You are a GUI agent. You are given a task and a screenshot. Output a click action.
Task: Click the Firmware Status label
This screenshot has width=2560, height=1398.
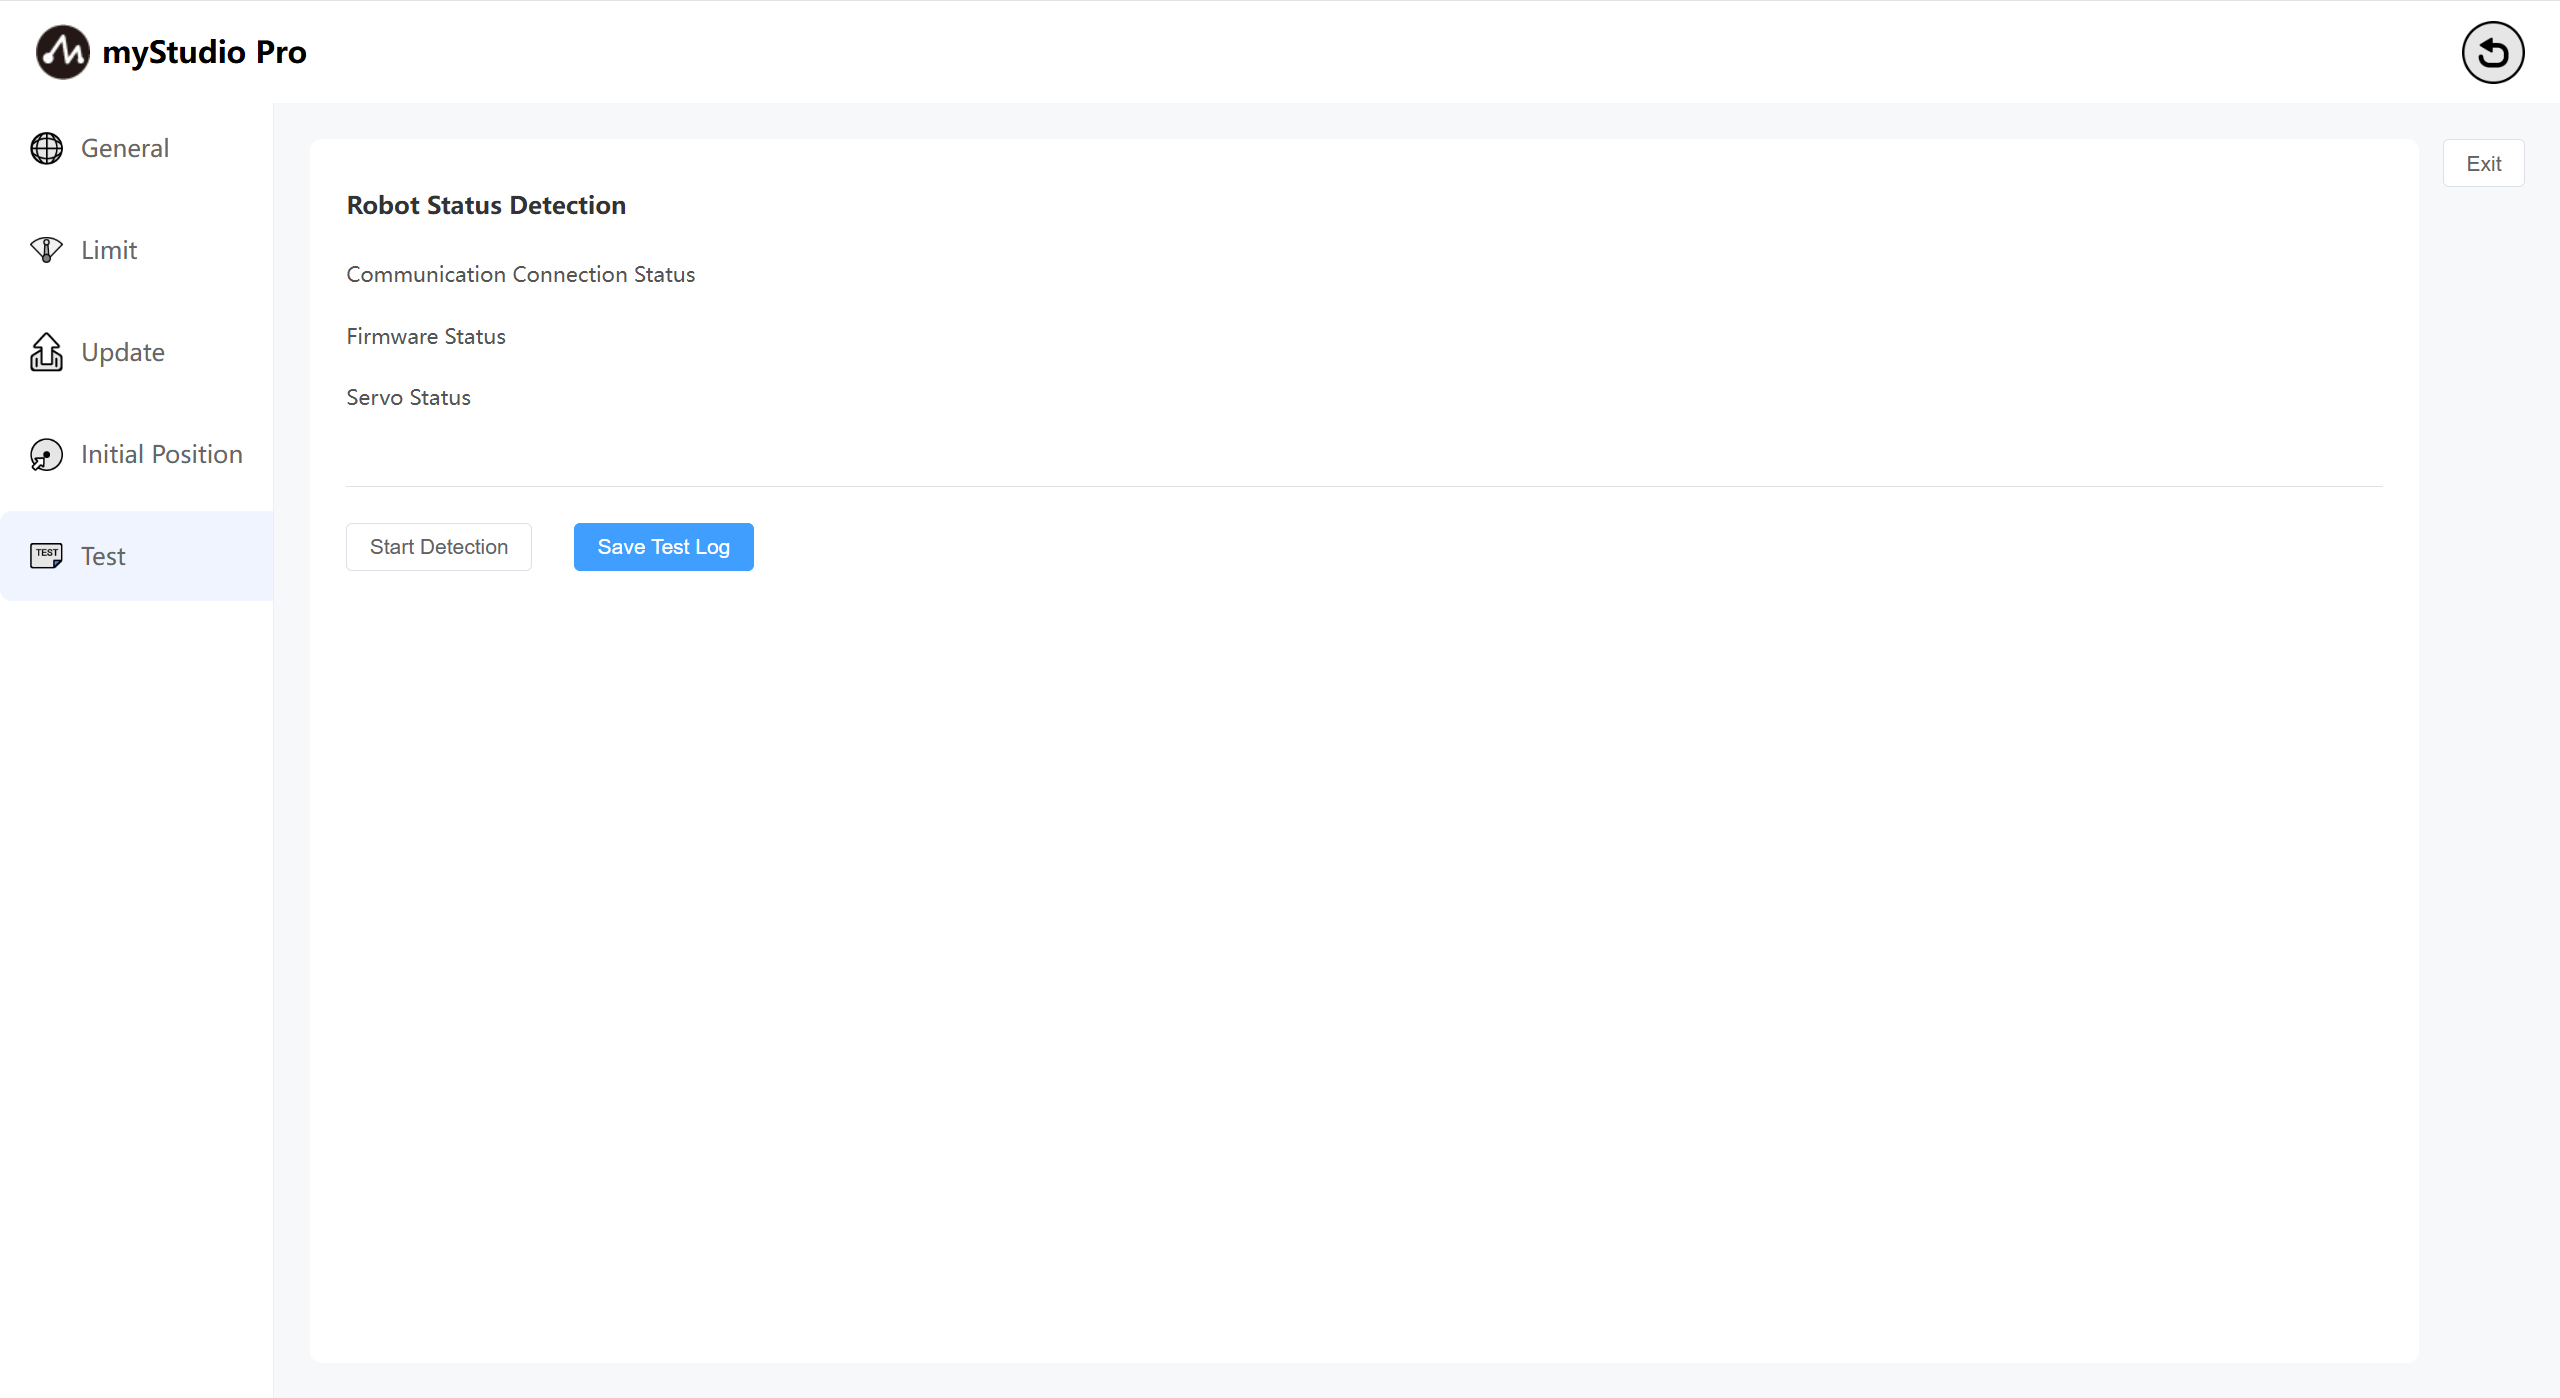(x=426, y=336)
